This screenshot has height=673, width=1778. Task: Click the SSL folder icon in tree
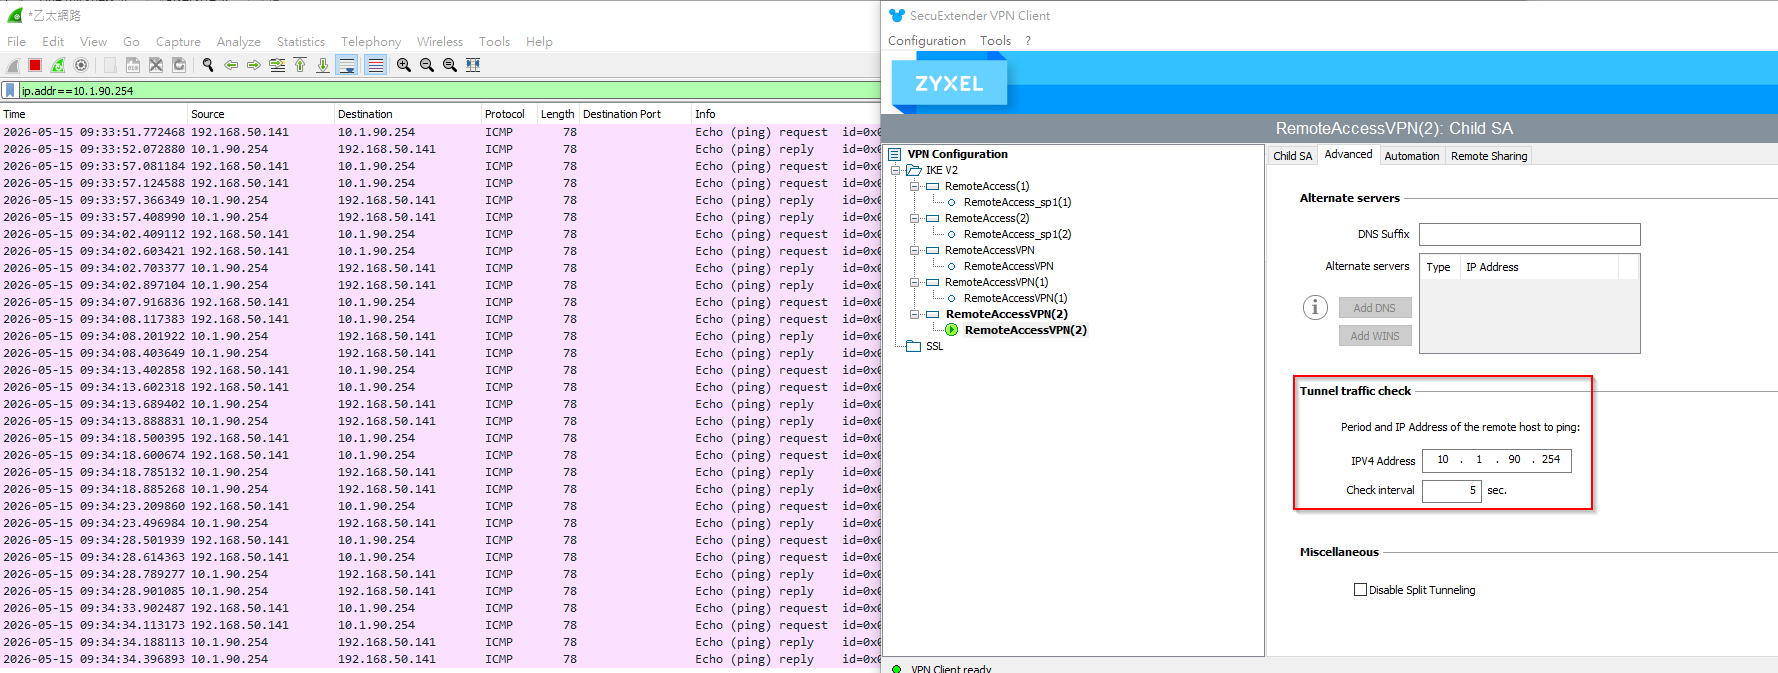point(913,346)
